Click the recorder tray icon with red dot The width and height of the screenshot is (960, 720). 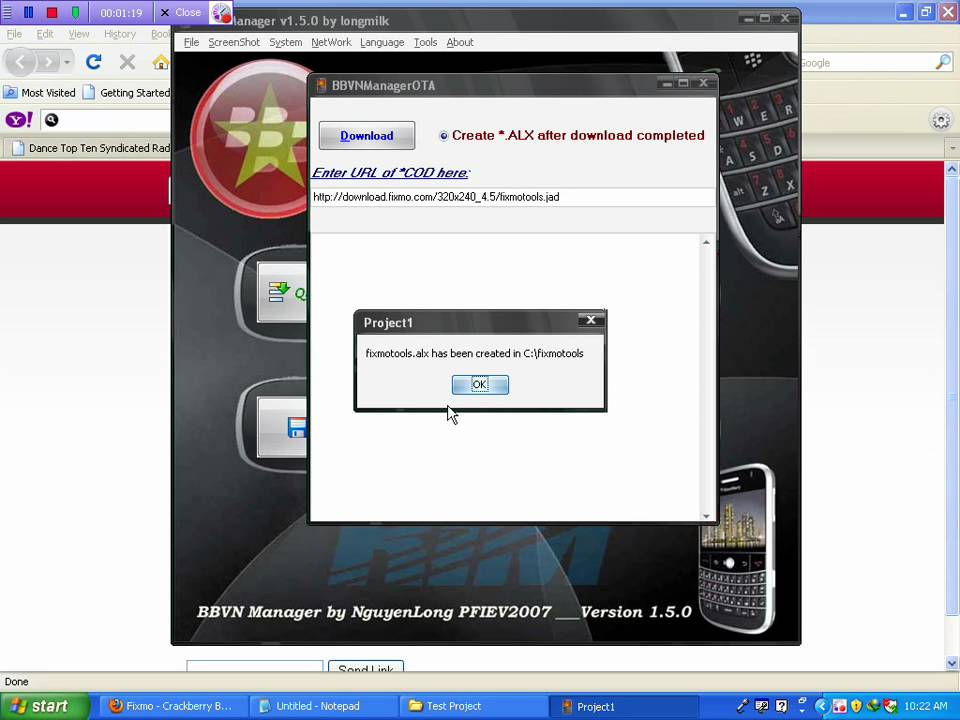pos(839,706)
